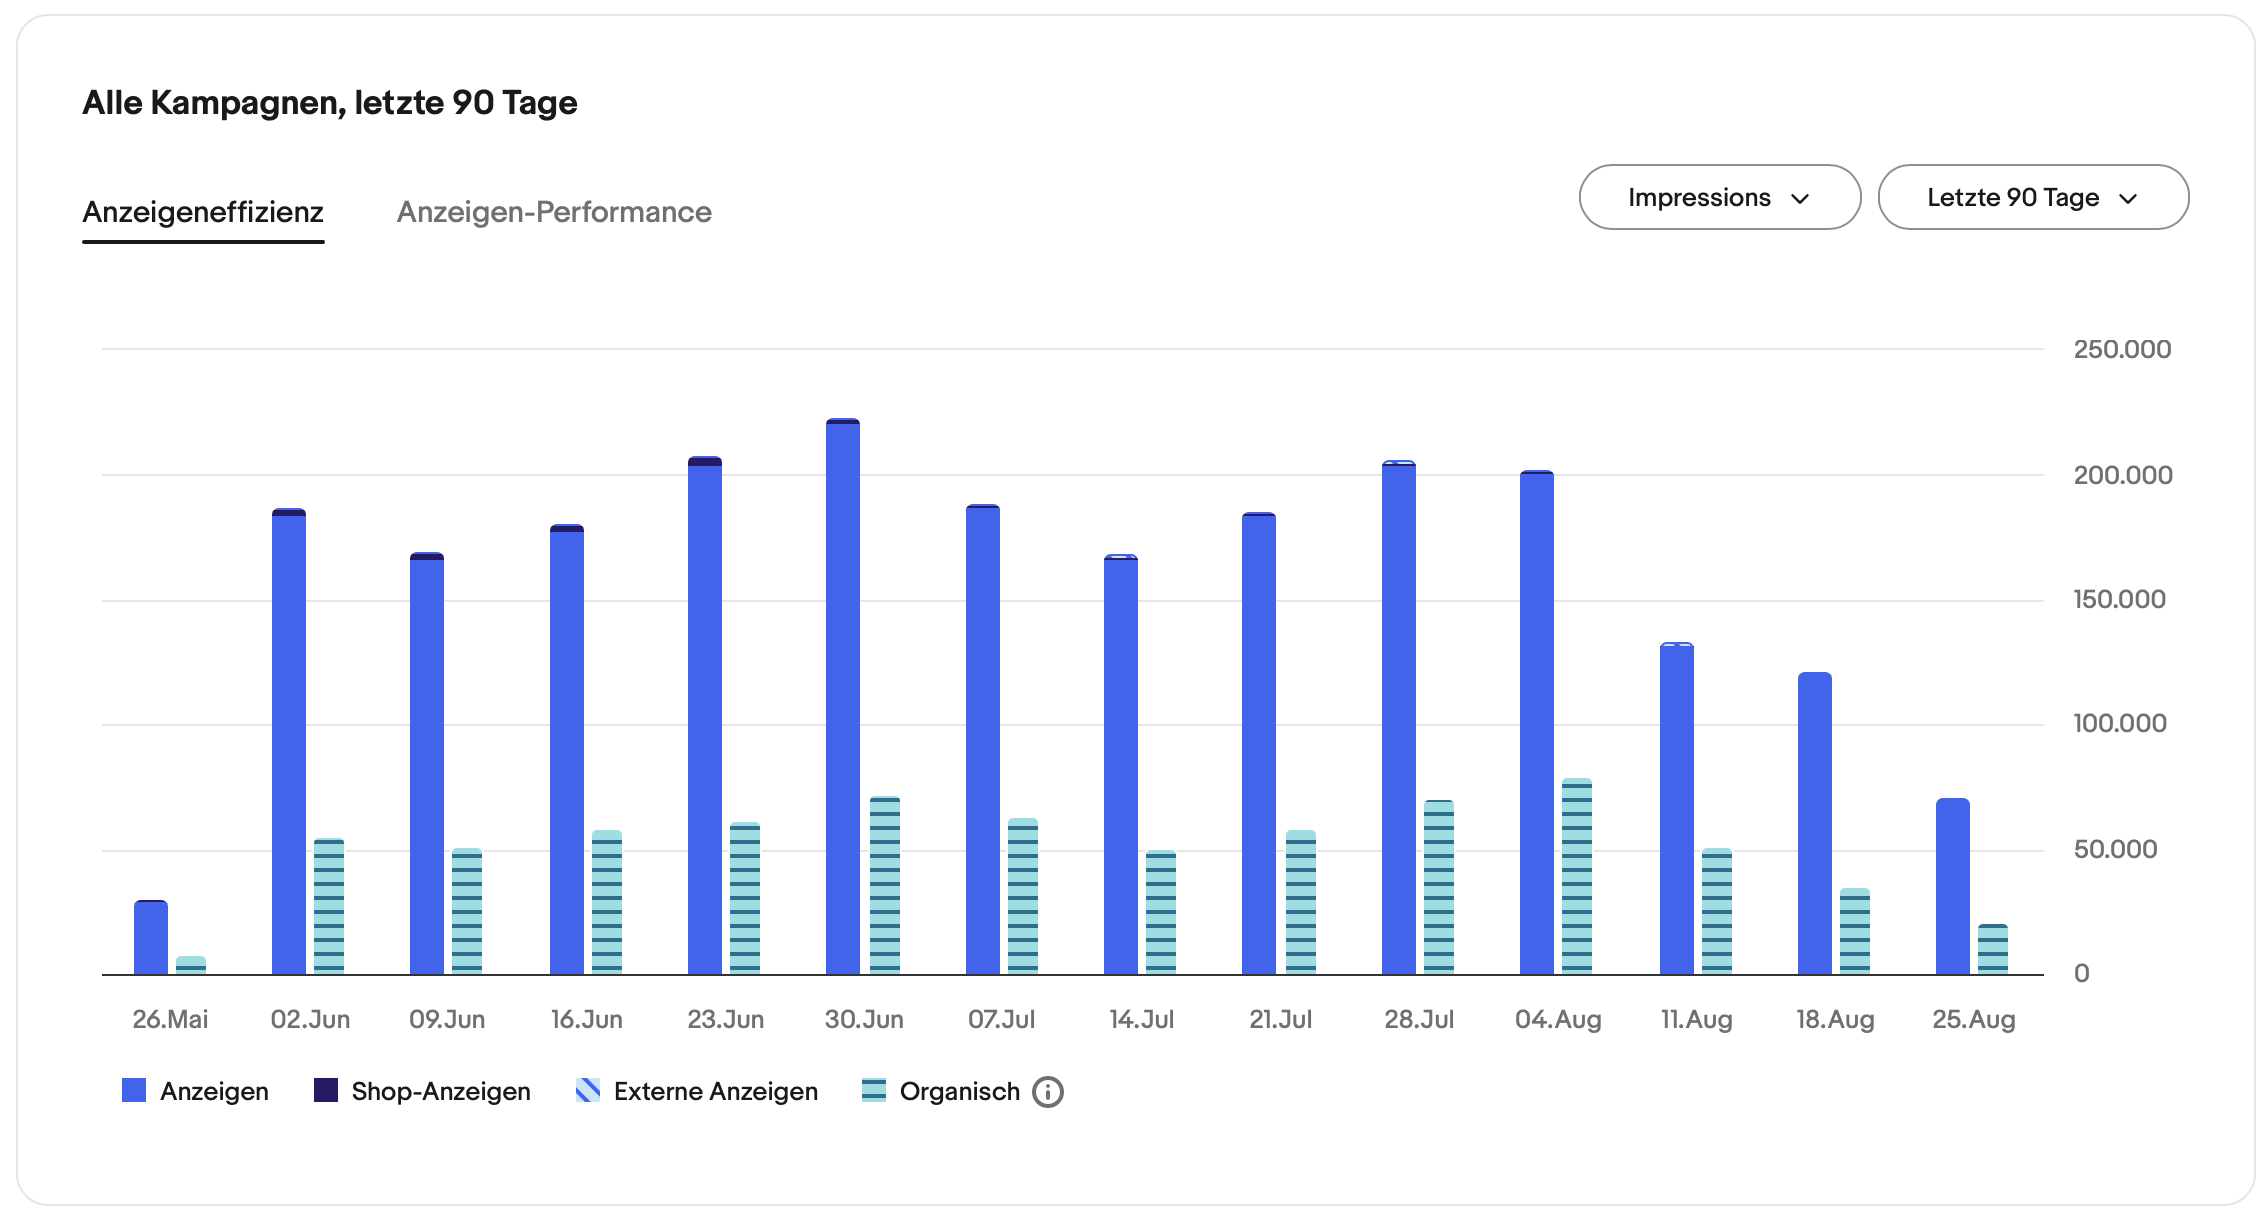Click the Anzeigen legend color square

[134, 1091]
